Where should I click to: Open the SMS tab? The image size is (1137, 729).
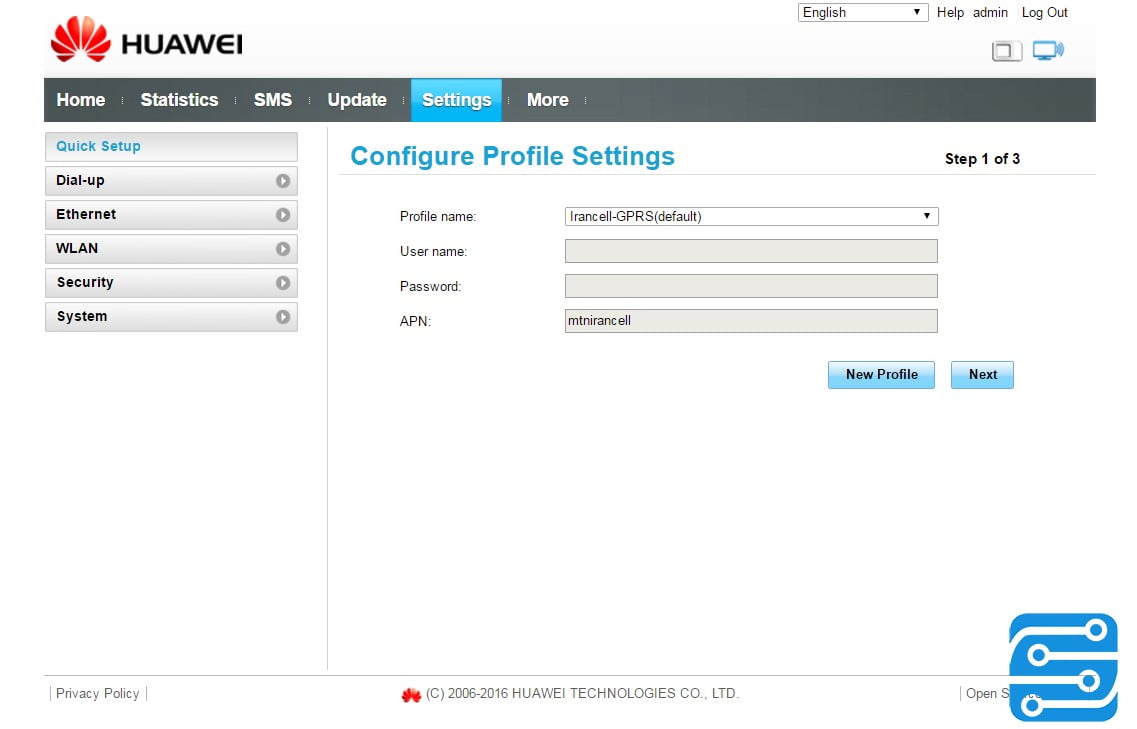click(x=273, y=100)
